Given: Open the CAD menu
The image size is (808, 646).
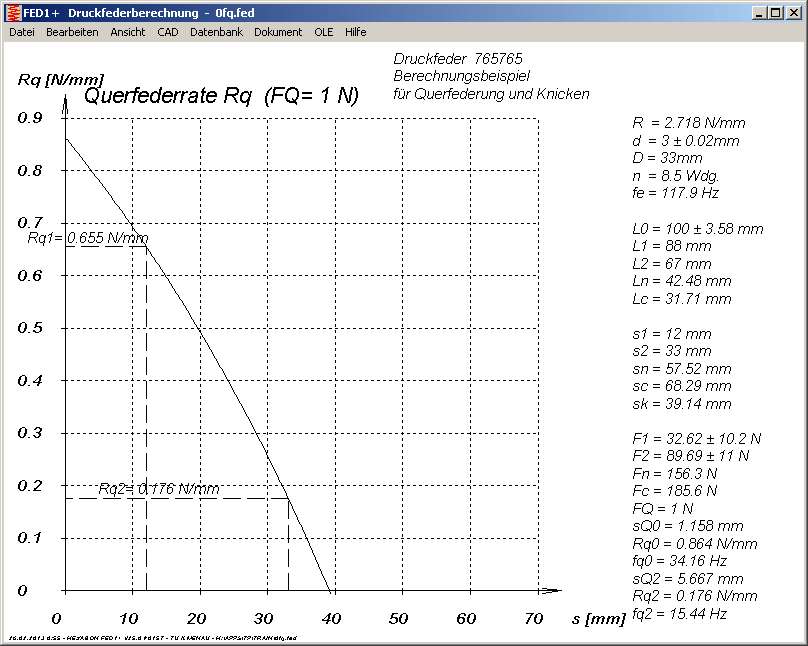Looking at the screenshot, I should [x=167, y=32].
